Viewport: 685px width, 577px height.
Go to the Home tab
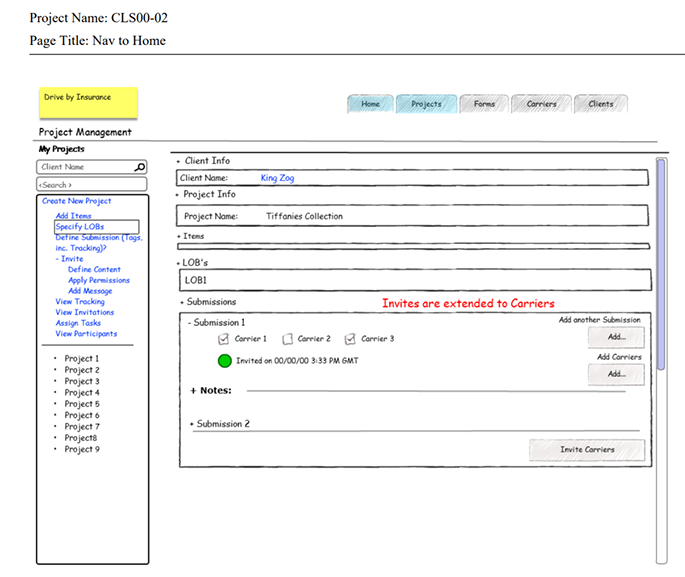[x=370, y=104]
